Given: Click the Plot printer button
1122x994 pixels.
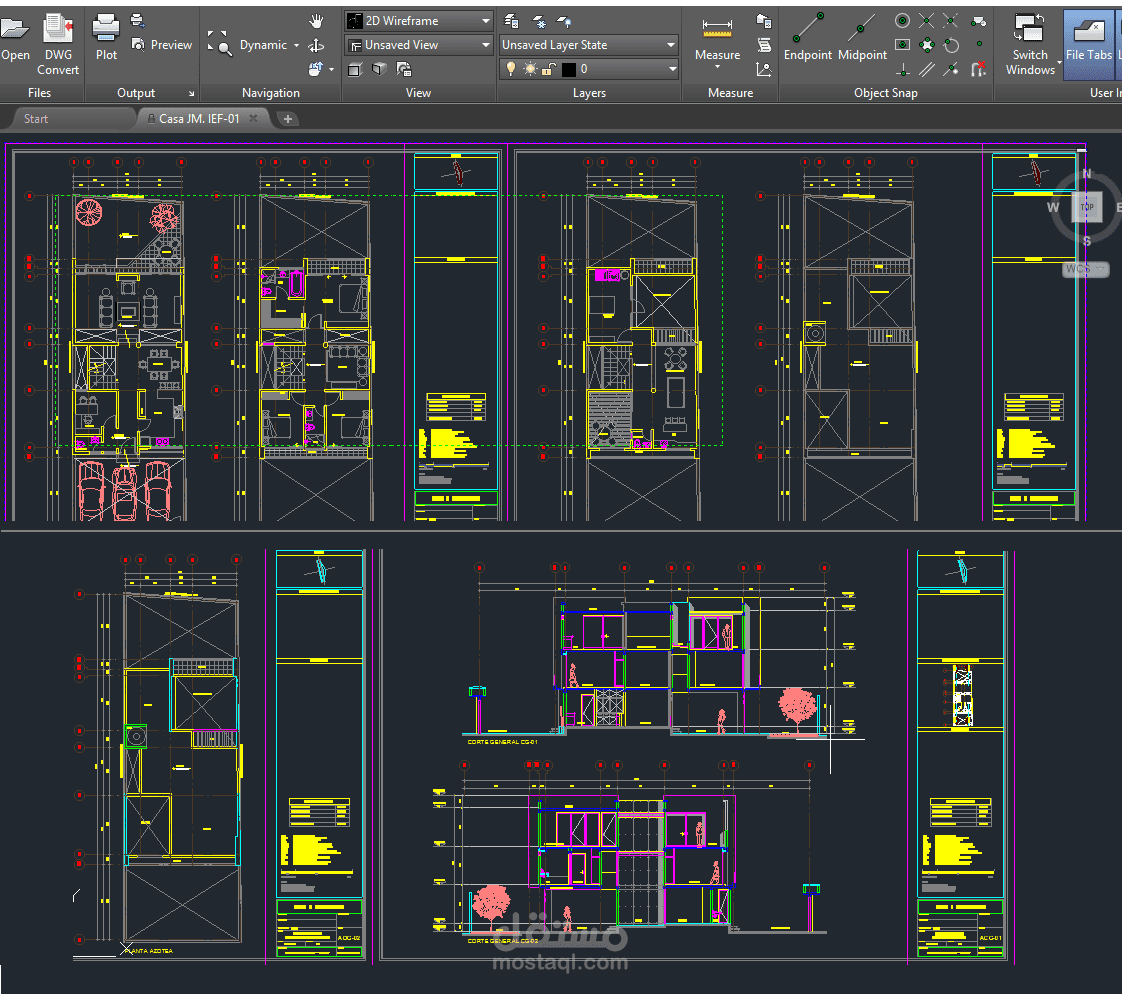Looking at the screenshot, I should pos(106,37).
